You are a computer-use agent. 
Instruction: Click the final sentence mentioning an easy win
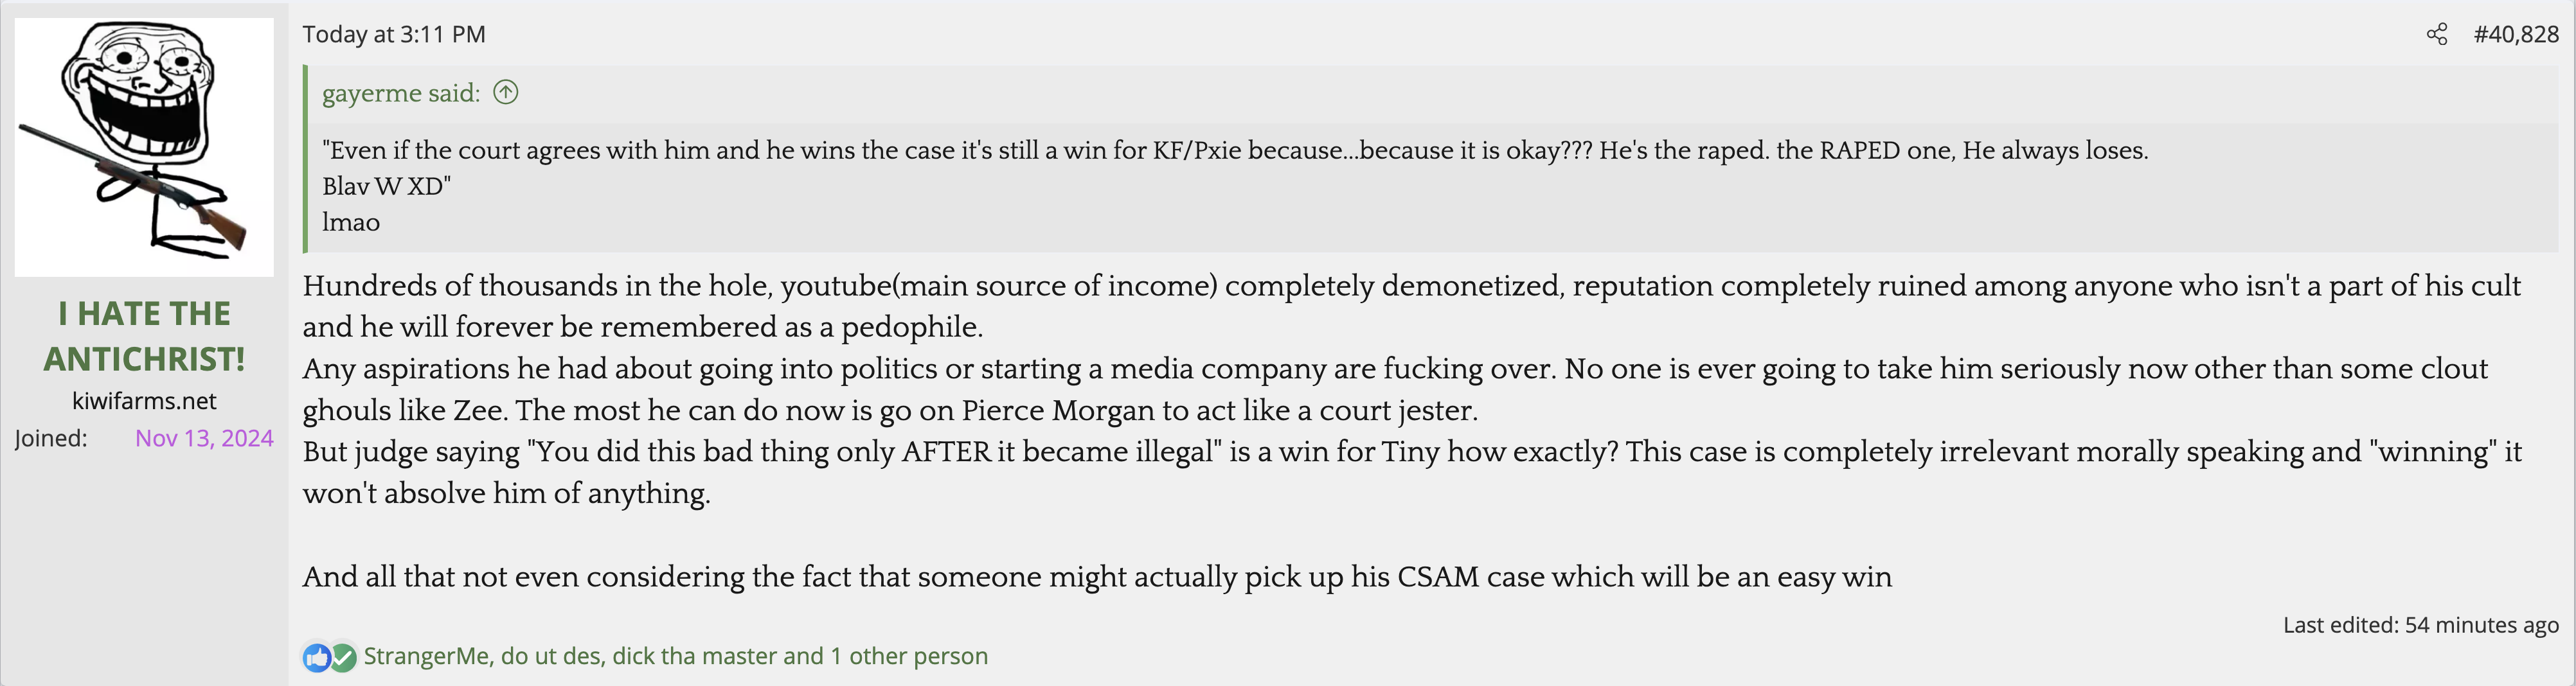[1096, 577]
